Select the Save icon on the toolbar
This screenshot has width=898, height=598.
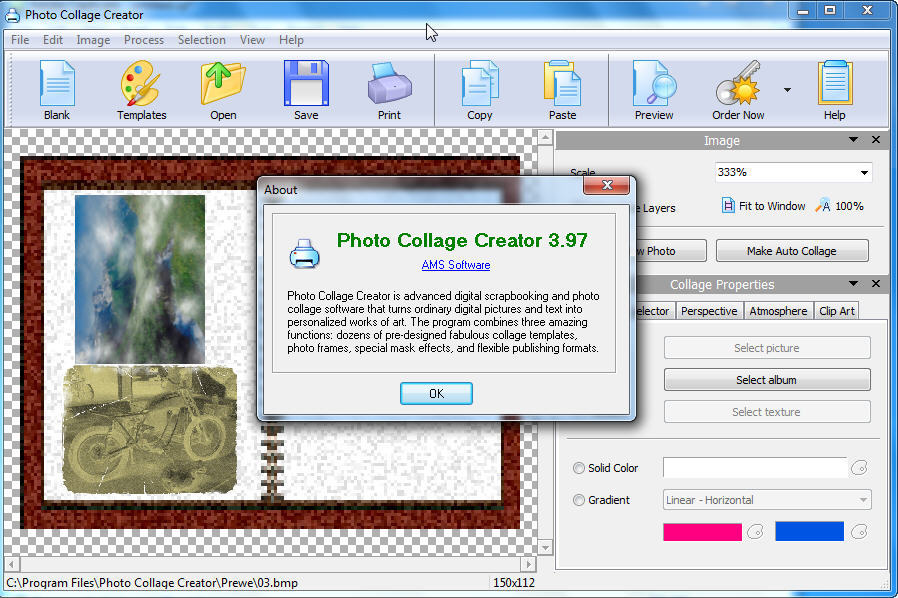coord(306,89)
